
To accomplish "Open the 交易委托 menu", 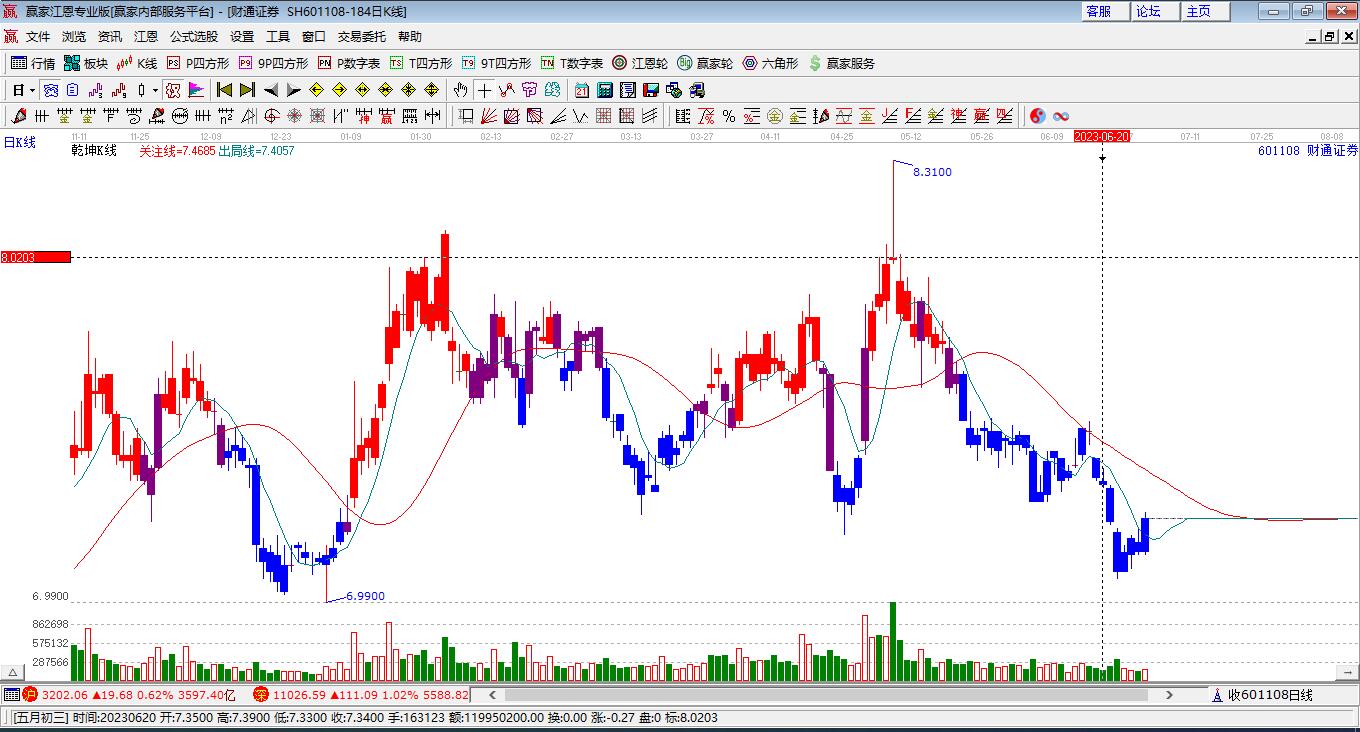I will pyautogui.click(x=362, y=37).
